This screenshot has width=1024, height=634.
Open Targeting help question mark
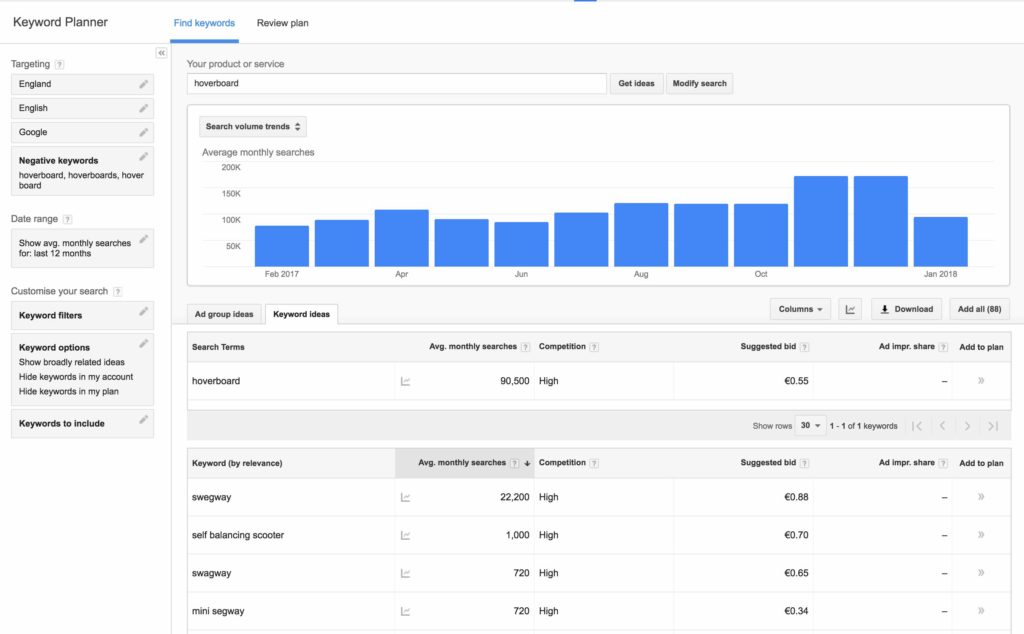click(x=59, y=64)
